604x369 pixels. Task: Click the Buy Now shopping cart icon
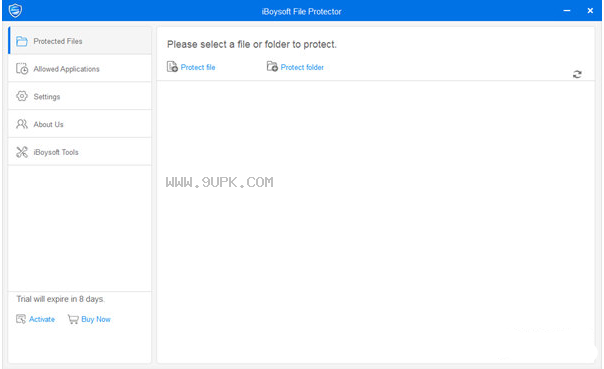[x=73, y=319]
